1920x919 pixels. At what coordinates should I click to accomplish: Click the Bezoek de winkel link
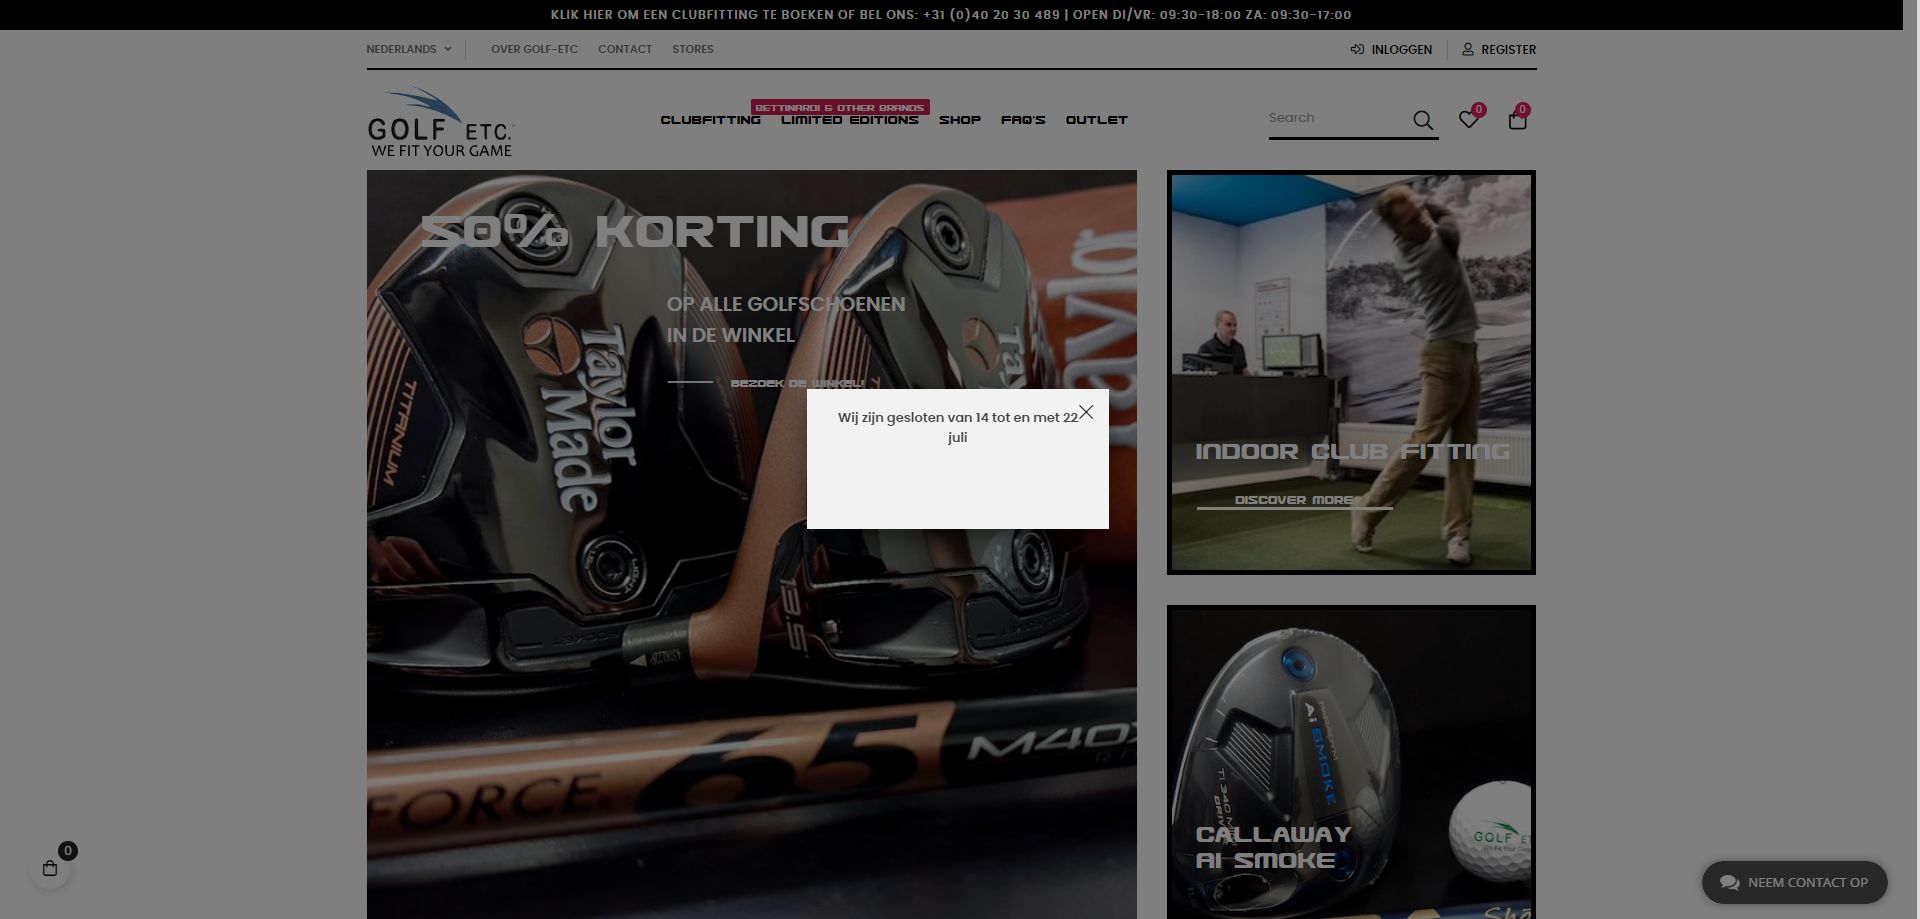click(x=798, y=383)
